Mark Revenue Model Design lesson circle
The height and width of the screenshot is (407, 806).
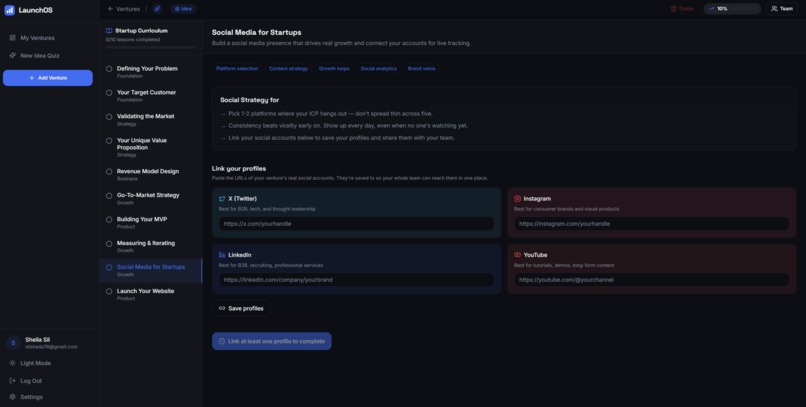tap(109, 172)
